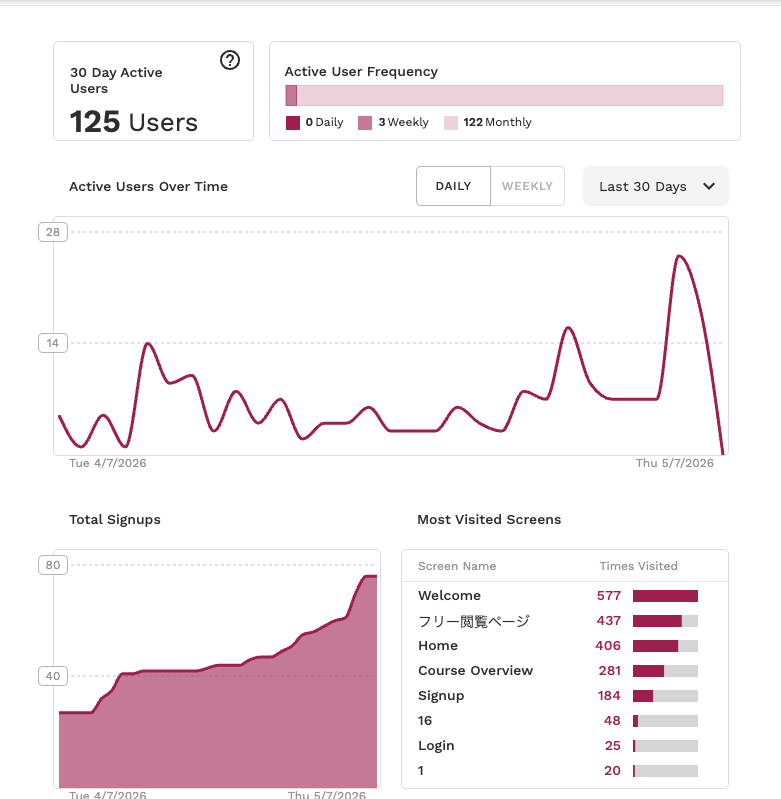Viewport: 781px width, 799px height.
Task: Switch chart to WEEKLY view
Action: click(x=527, y=186)
